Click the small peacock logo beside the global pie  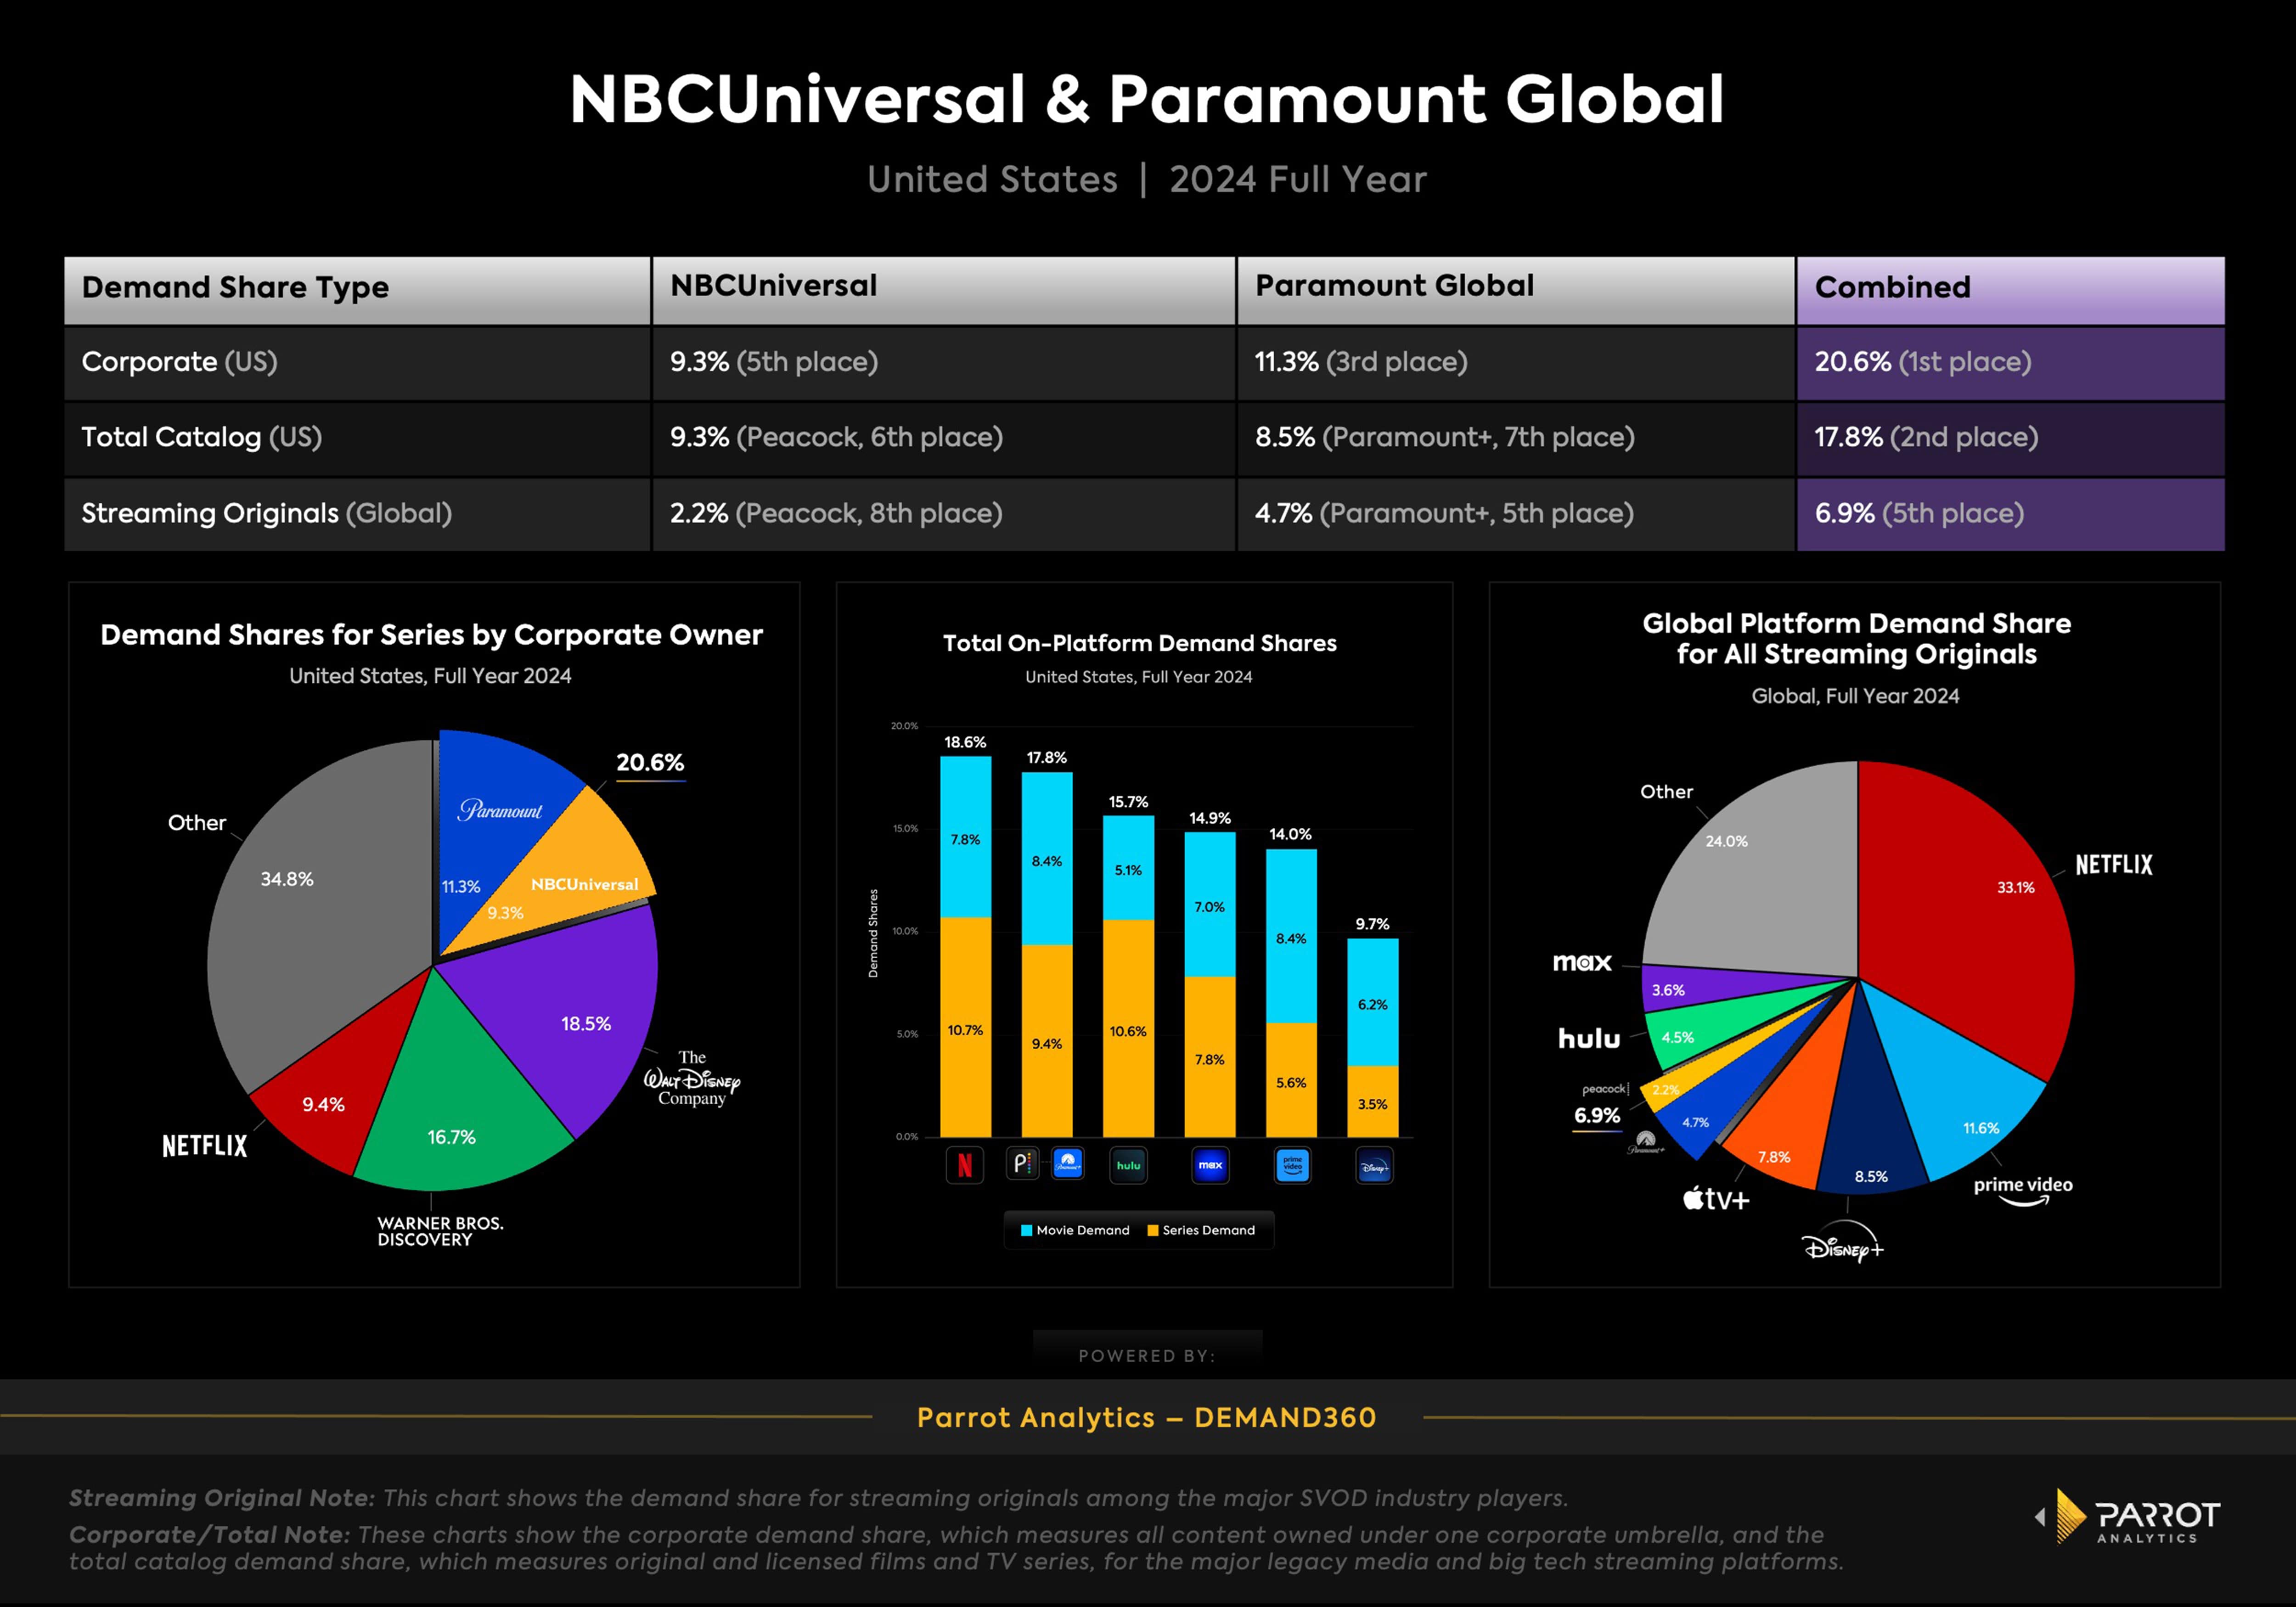[1606, 1089]
